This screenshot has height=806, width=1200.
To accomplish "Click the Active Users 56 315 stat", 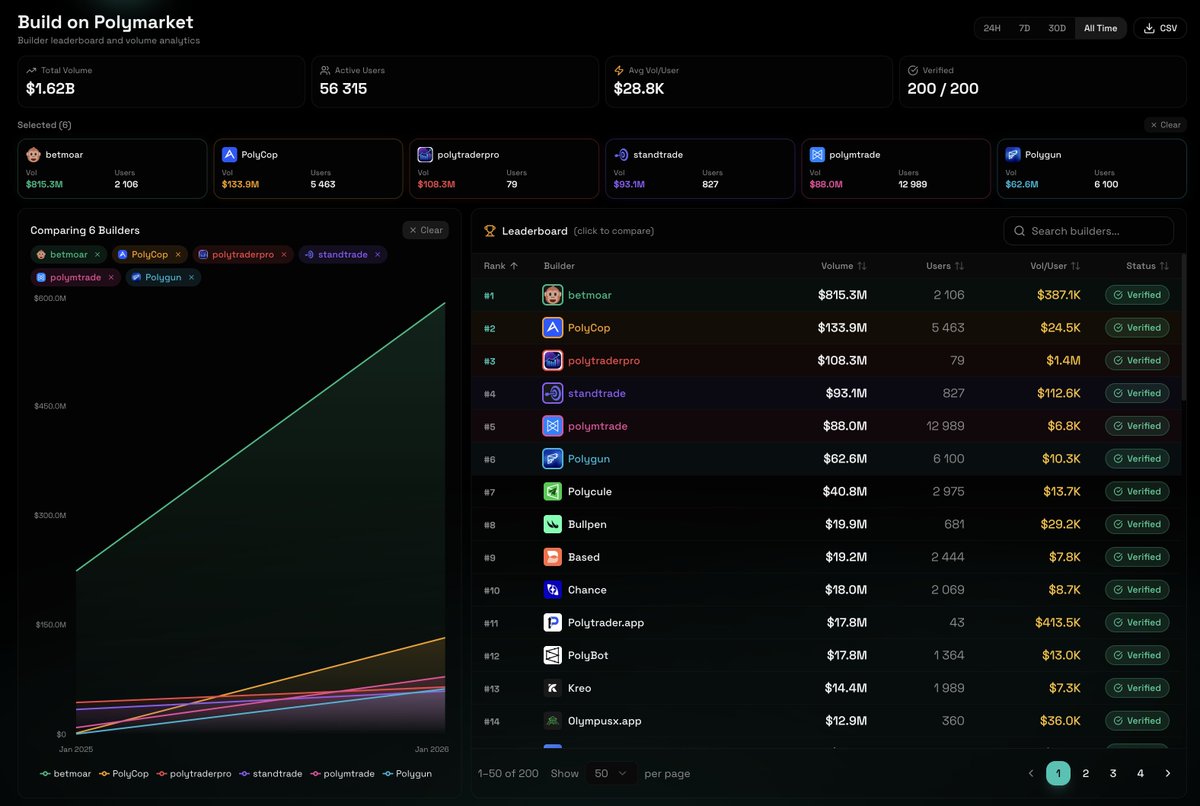I will [x=455, y=82].
